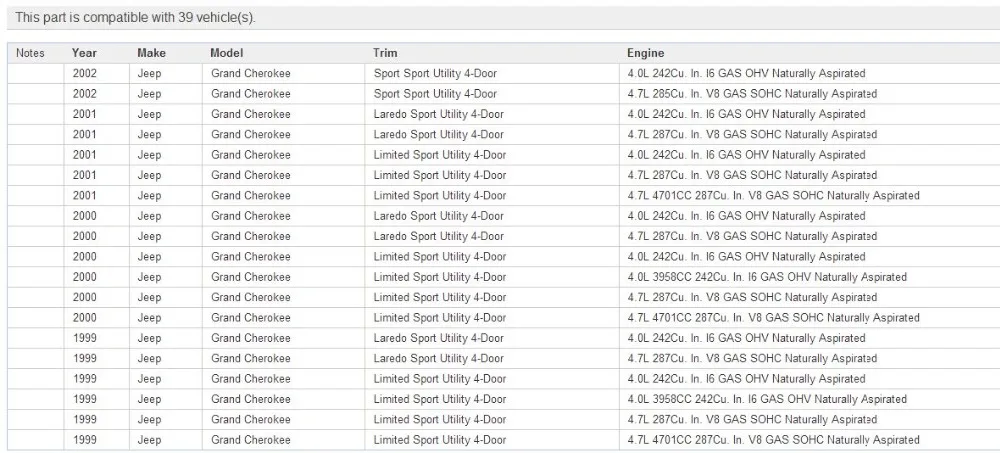Click year 2002 in the 4.7L Sport row

tap(85, 94)
